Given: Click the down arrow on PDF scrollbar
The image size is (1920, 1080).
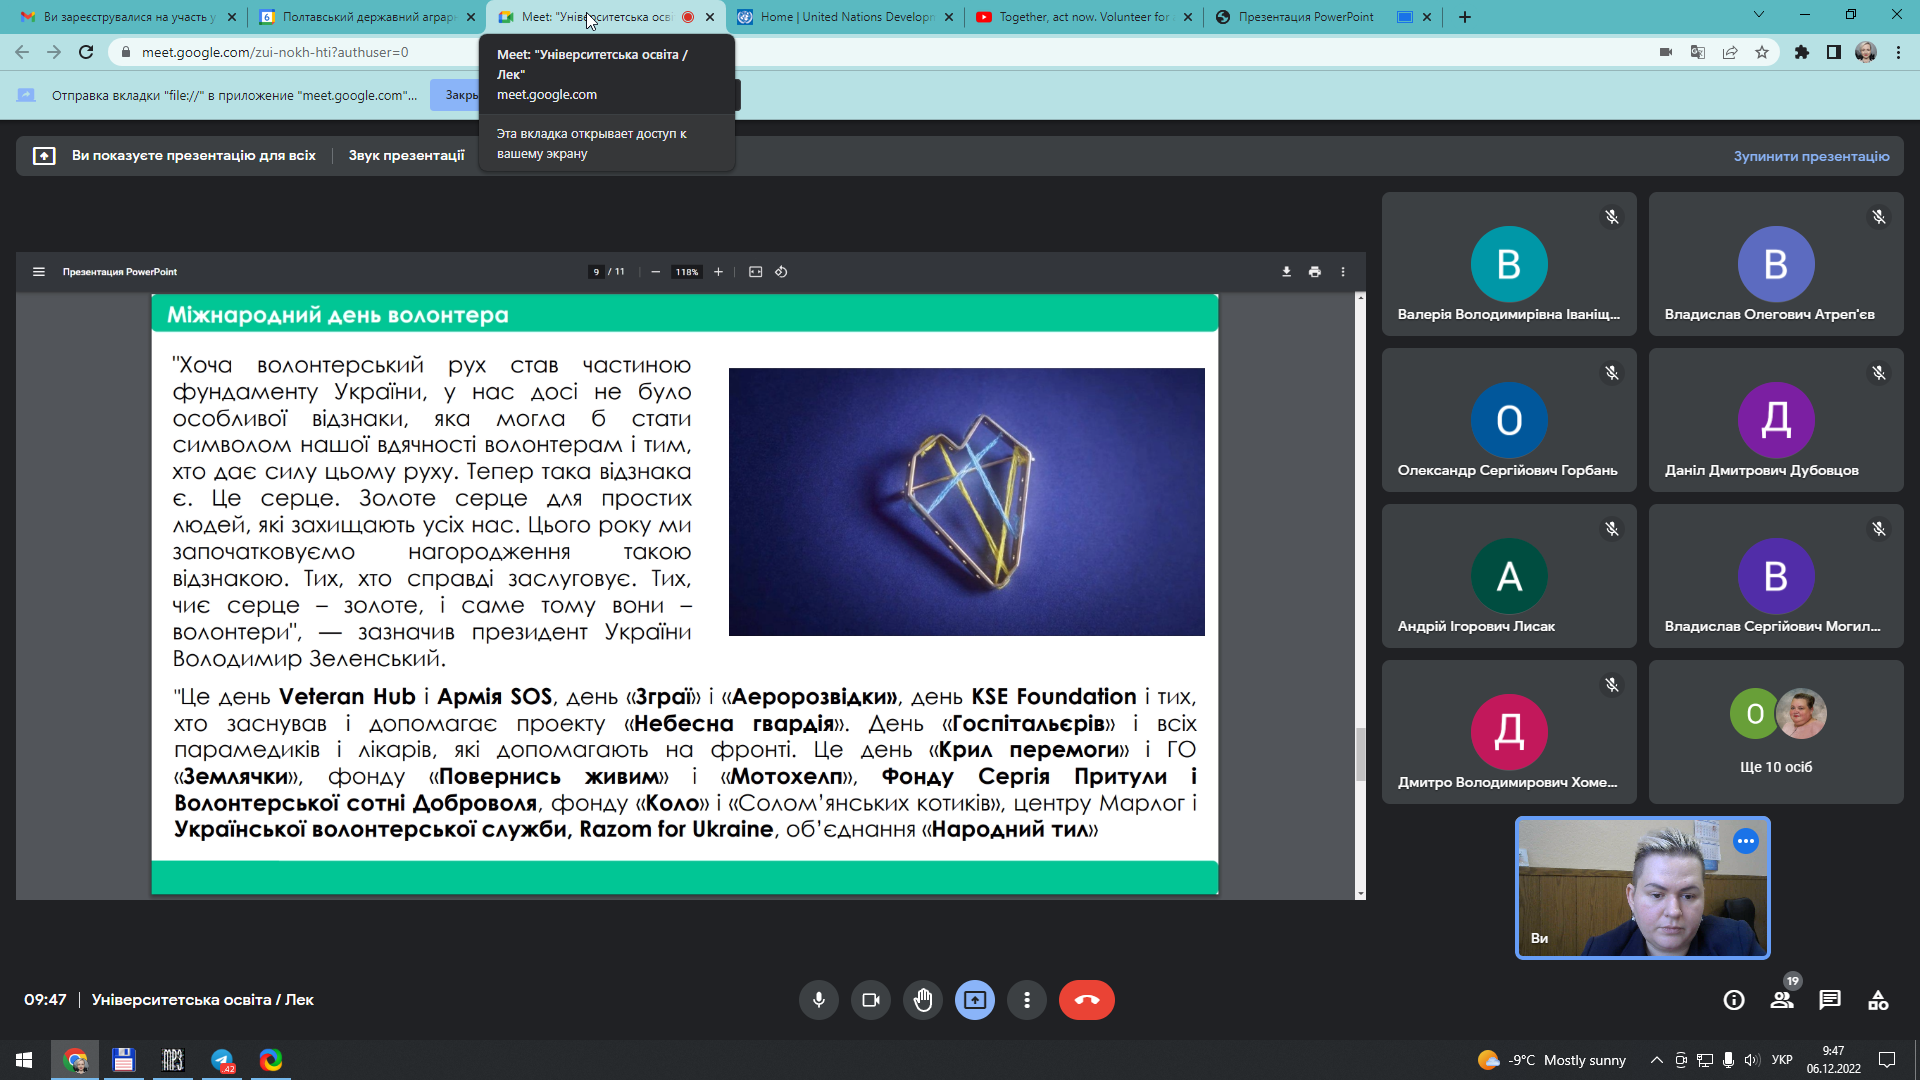Looking at the screenshot, I should pos(1360,894).
